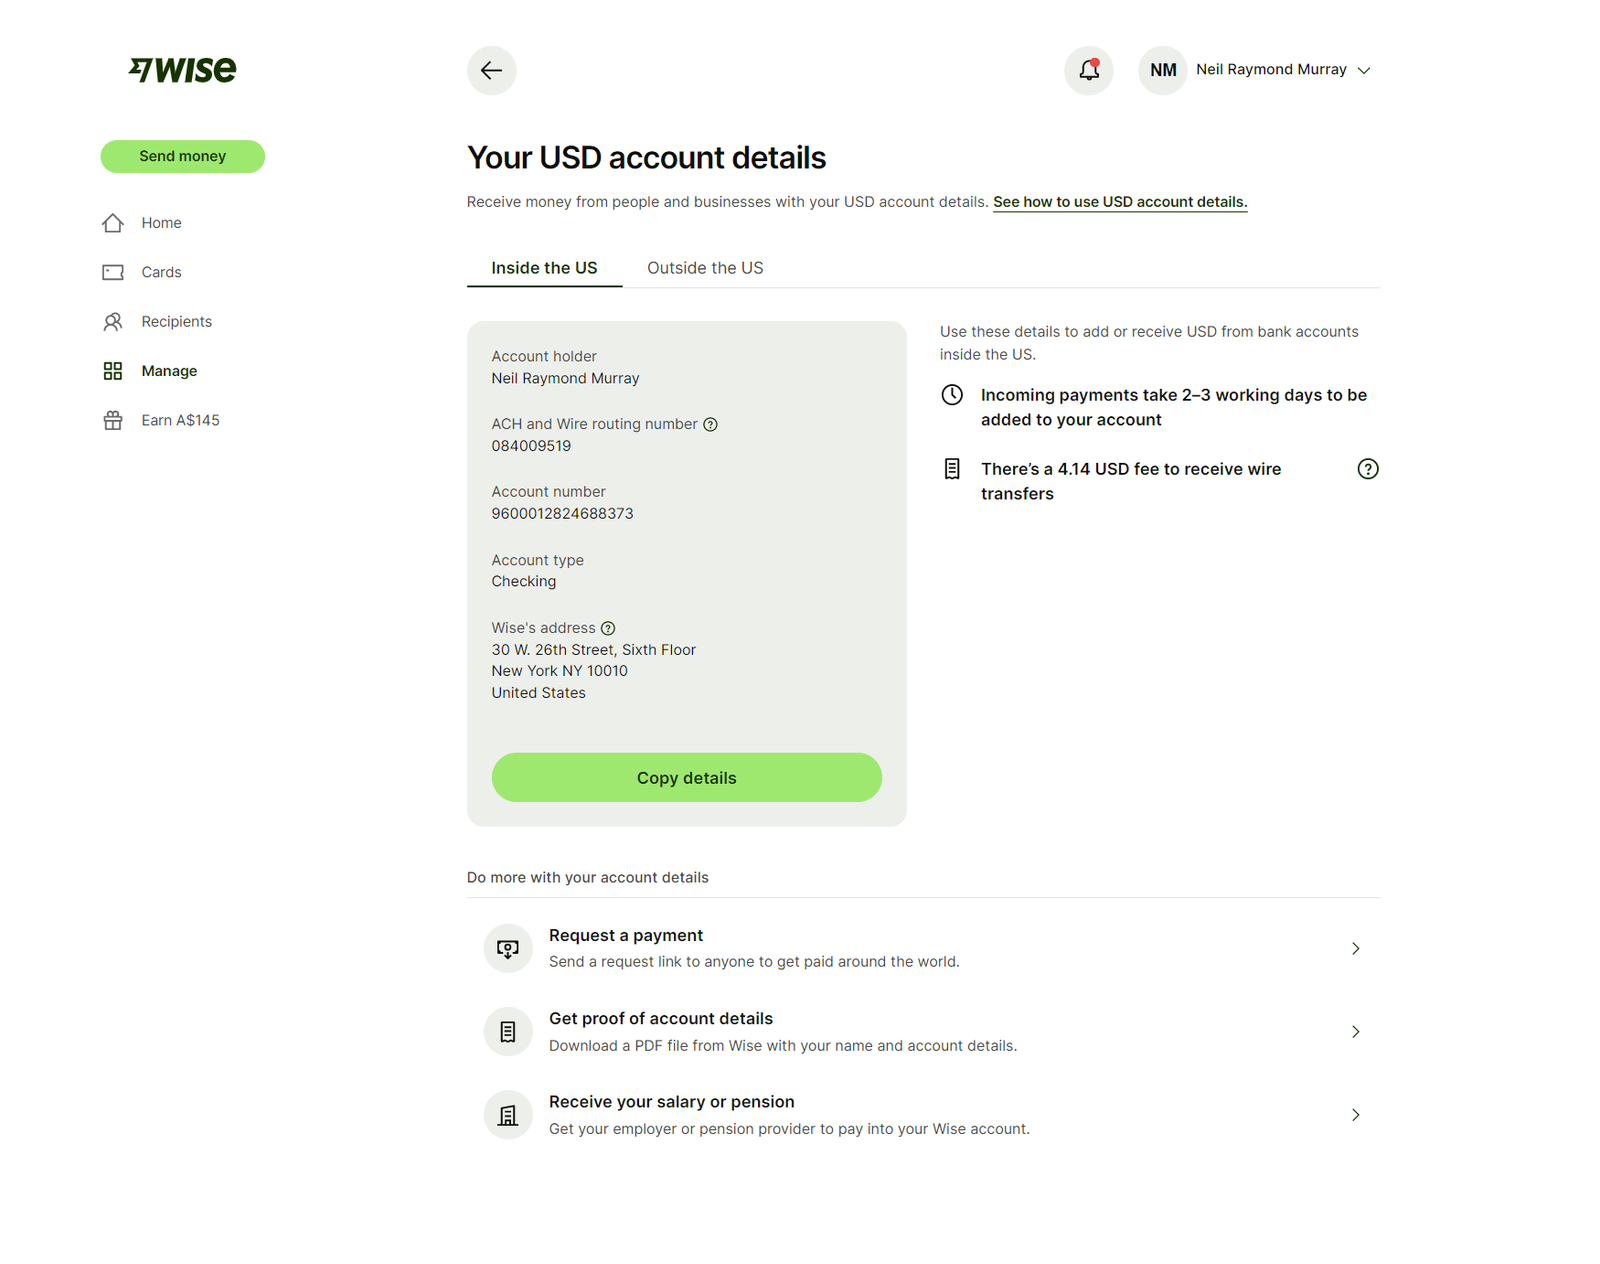Expand the Neil Raymond Murray account menu
Viewport: 1600px width, 1264px height.
1364,70
